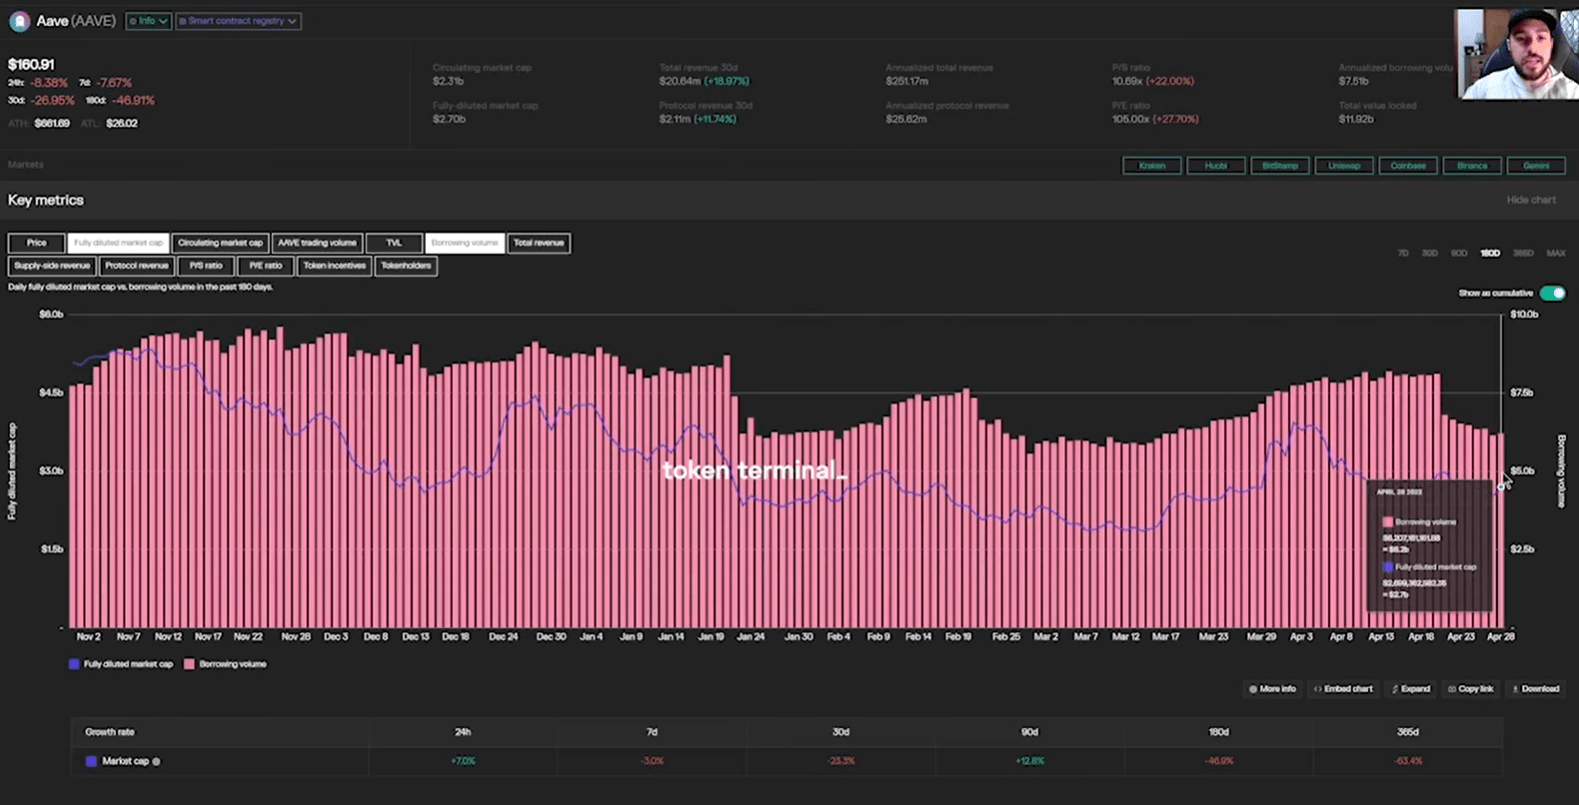
Task: Expand the Smart contract registry dropdown
Action: tap(238, 21)
